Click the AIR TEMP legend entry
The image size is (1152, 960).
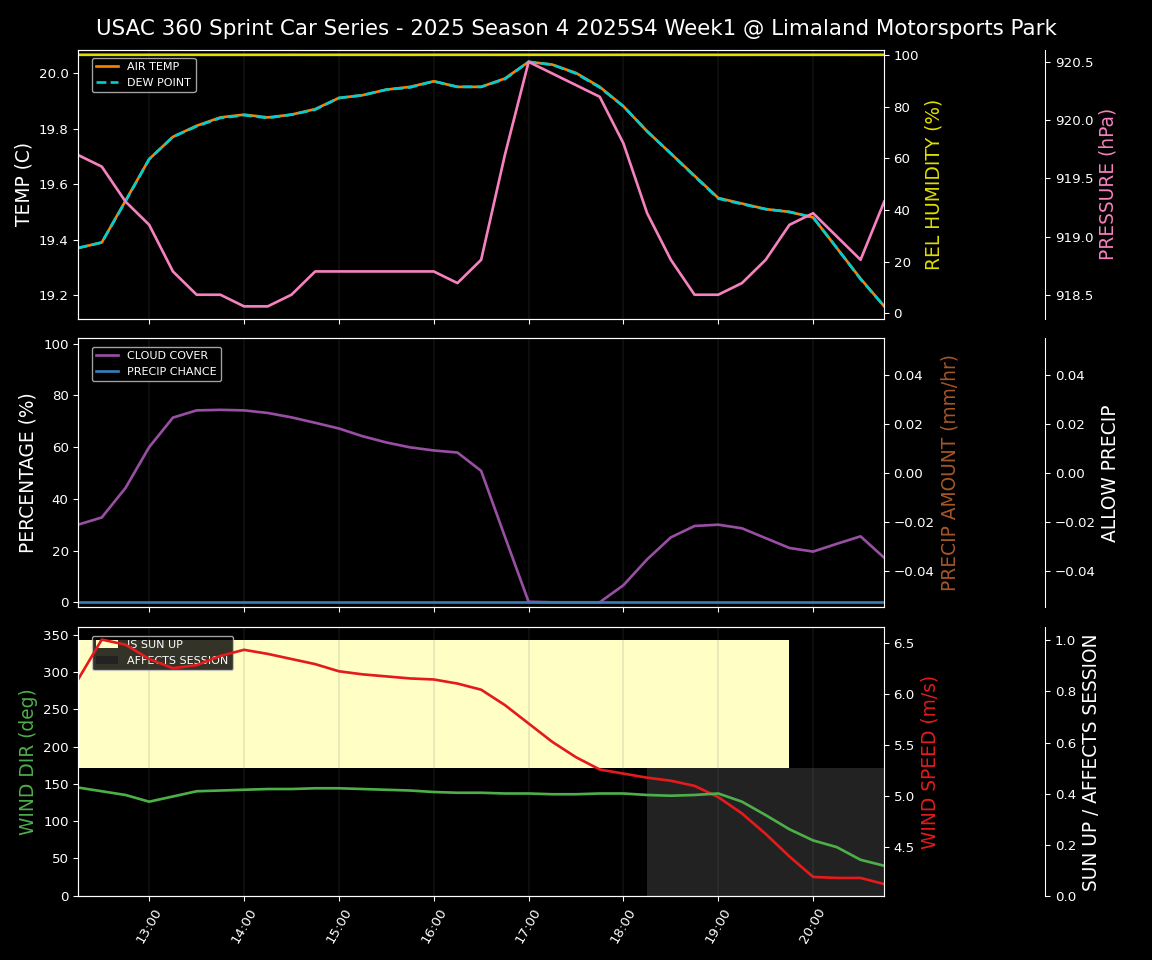[x=152, y=67]
